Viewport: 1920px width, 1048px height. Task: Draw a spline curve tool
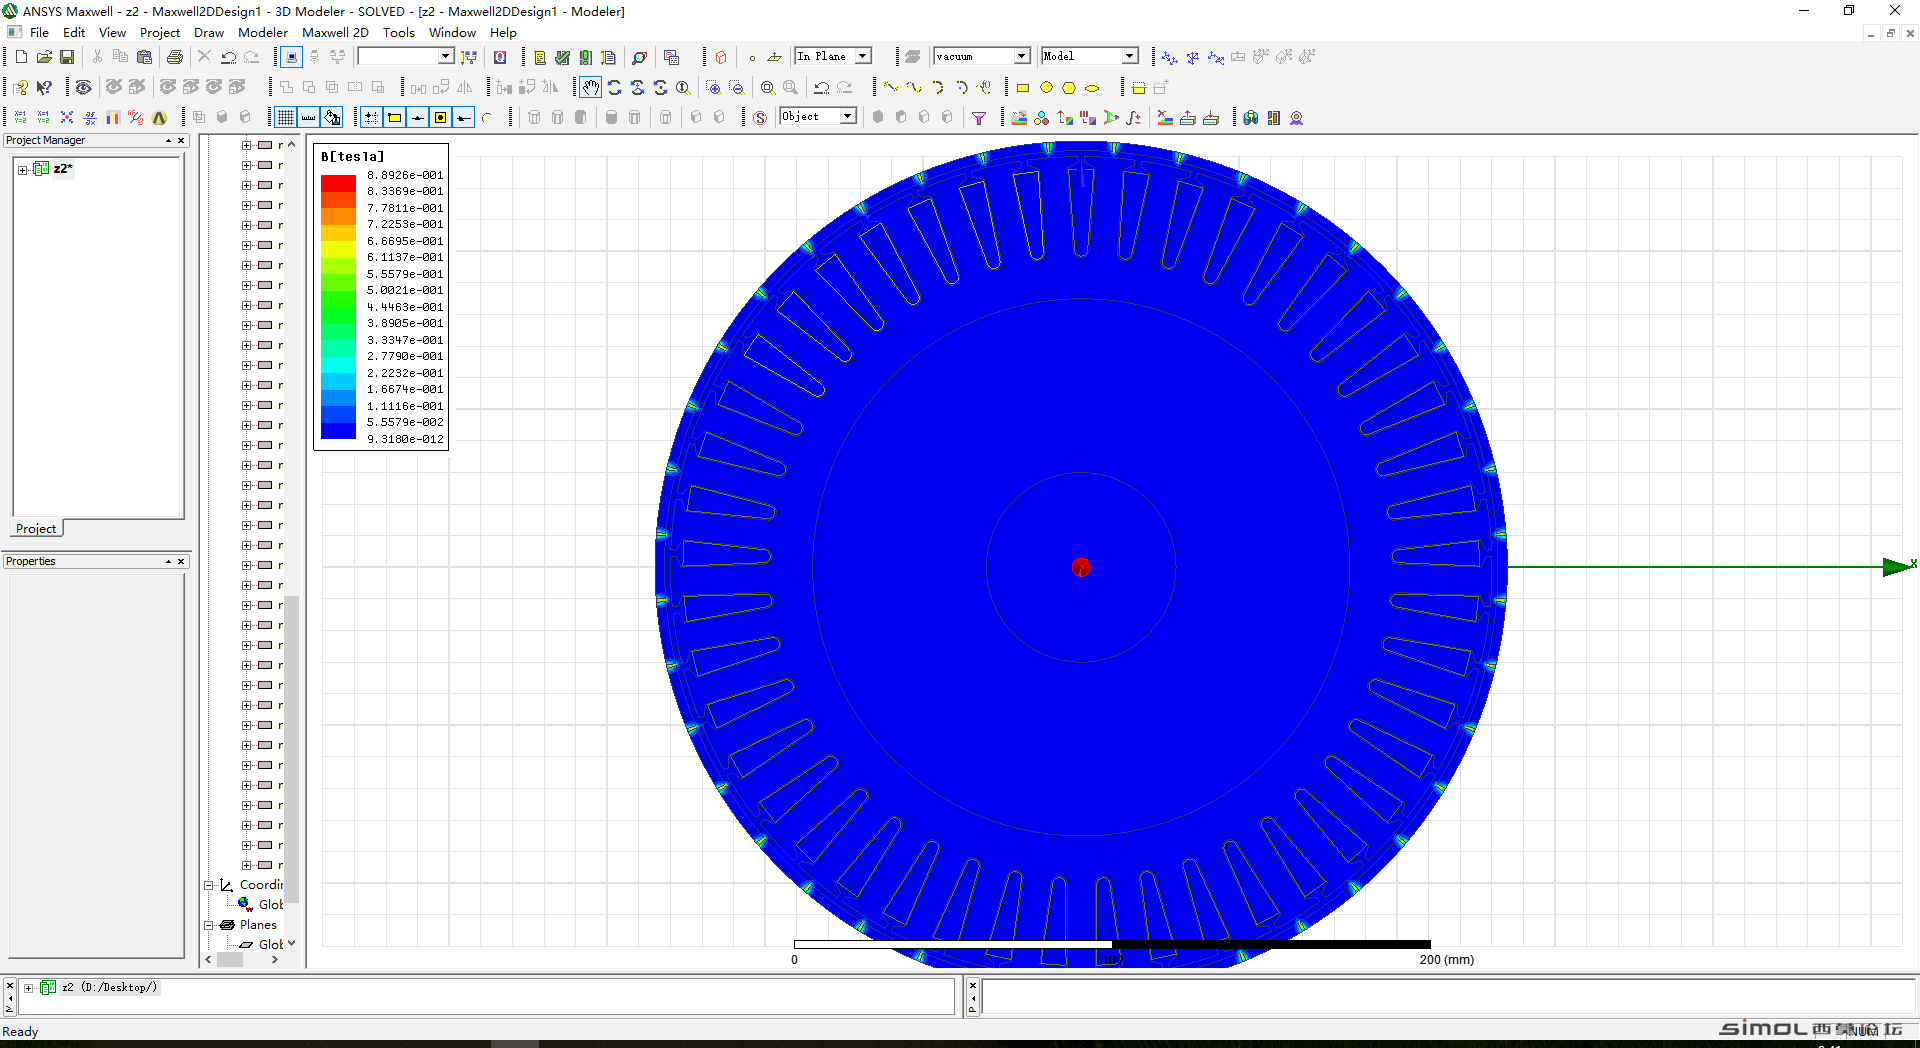[914, 88]
